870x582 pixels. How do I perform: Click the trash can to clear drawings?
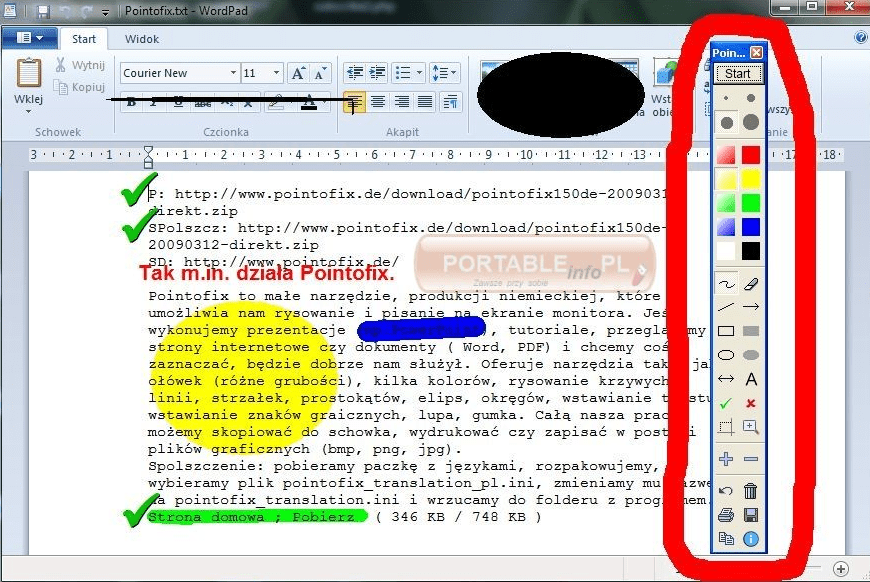click(751, 491)
